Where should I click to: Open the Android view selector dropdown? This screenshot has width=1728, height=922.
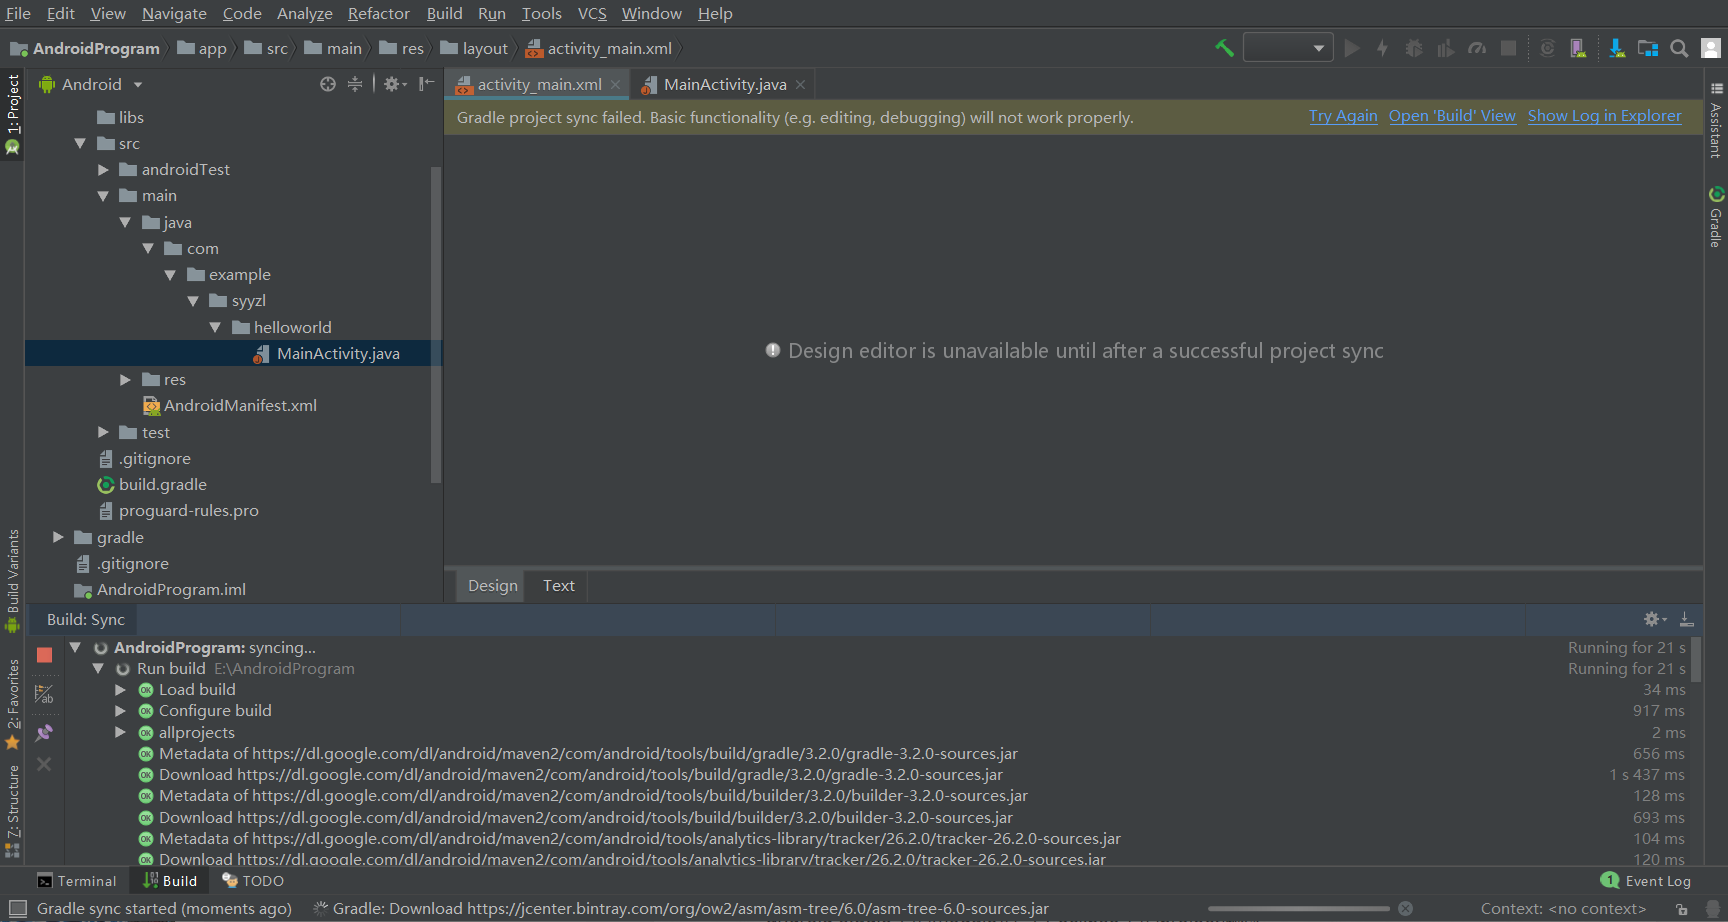[91, 84]
